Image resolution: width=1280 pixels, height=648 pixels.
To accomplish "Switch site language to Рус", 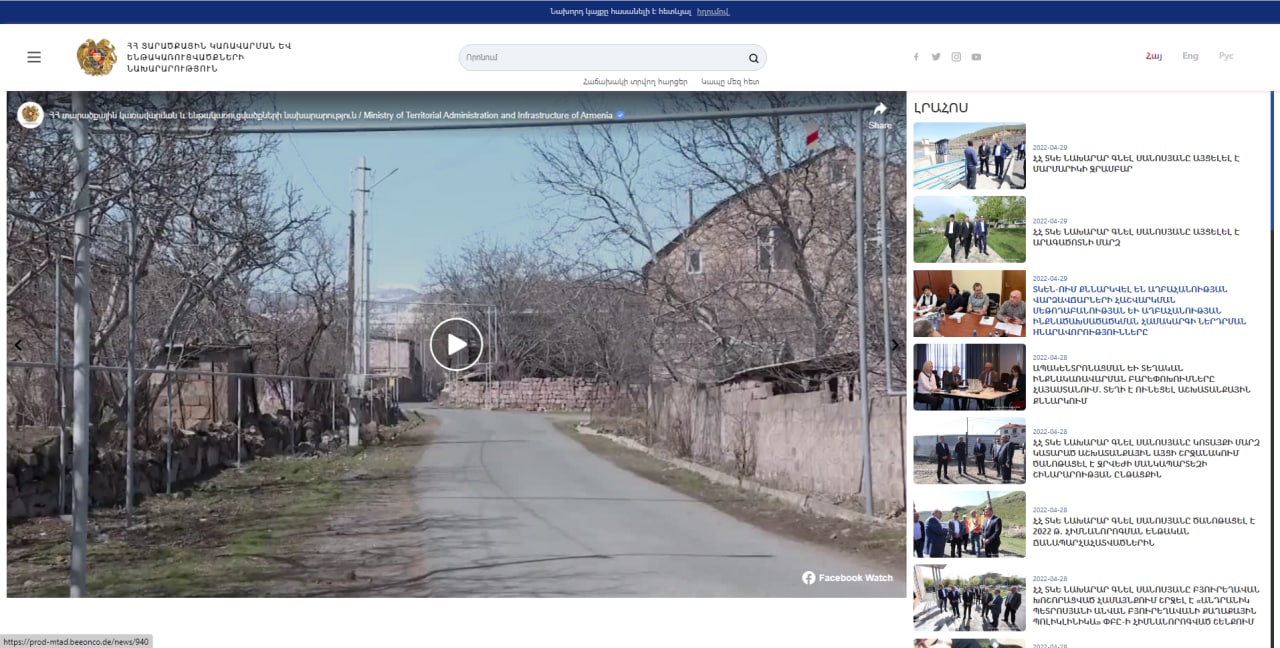I will (1226, 56).
